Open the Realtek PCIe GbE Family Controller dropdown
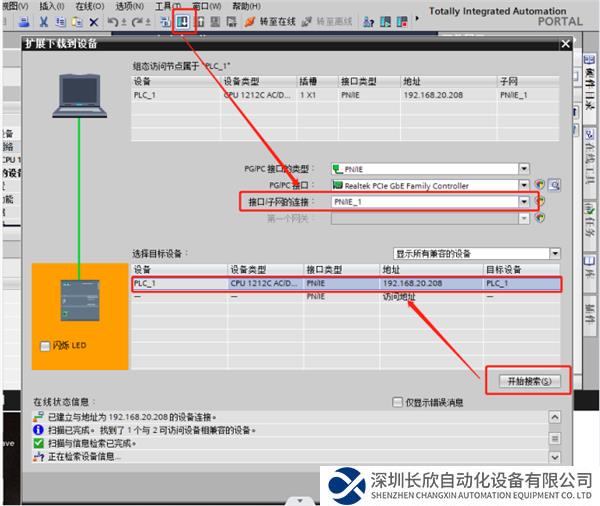The image size is (600, 506). coord(524,185)
